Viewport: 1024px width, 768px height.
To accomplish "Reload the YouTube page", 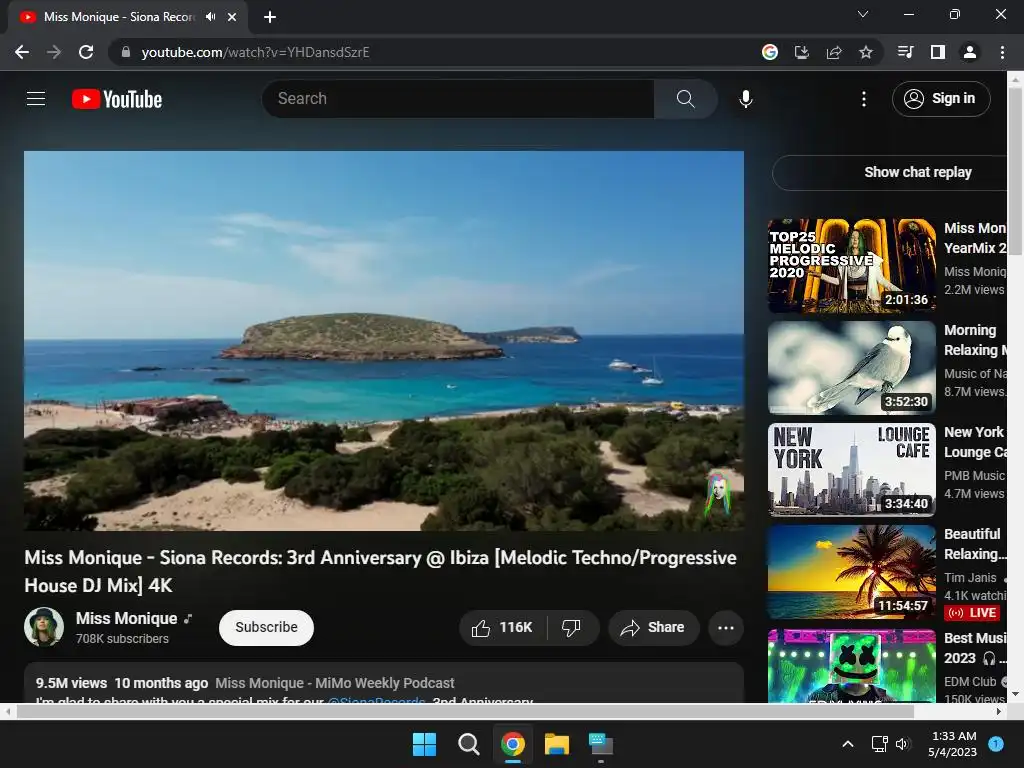I will click(x=86, y=52).
